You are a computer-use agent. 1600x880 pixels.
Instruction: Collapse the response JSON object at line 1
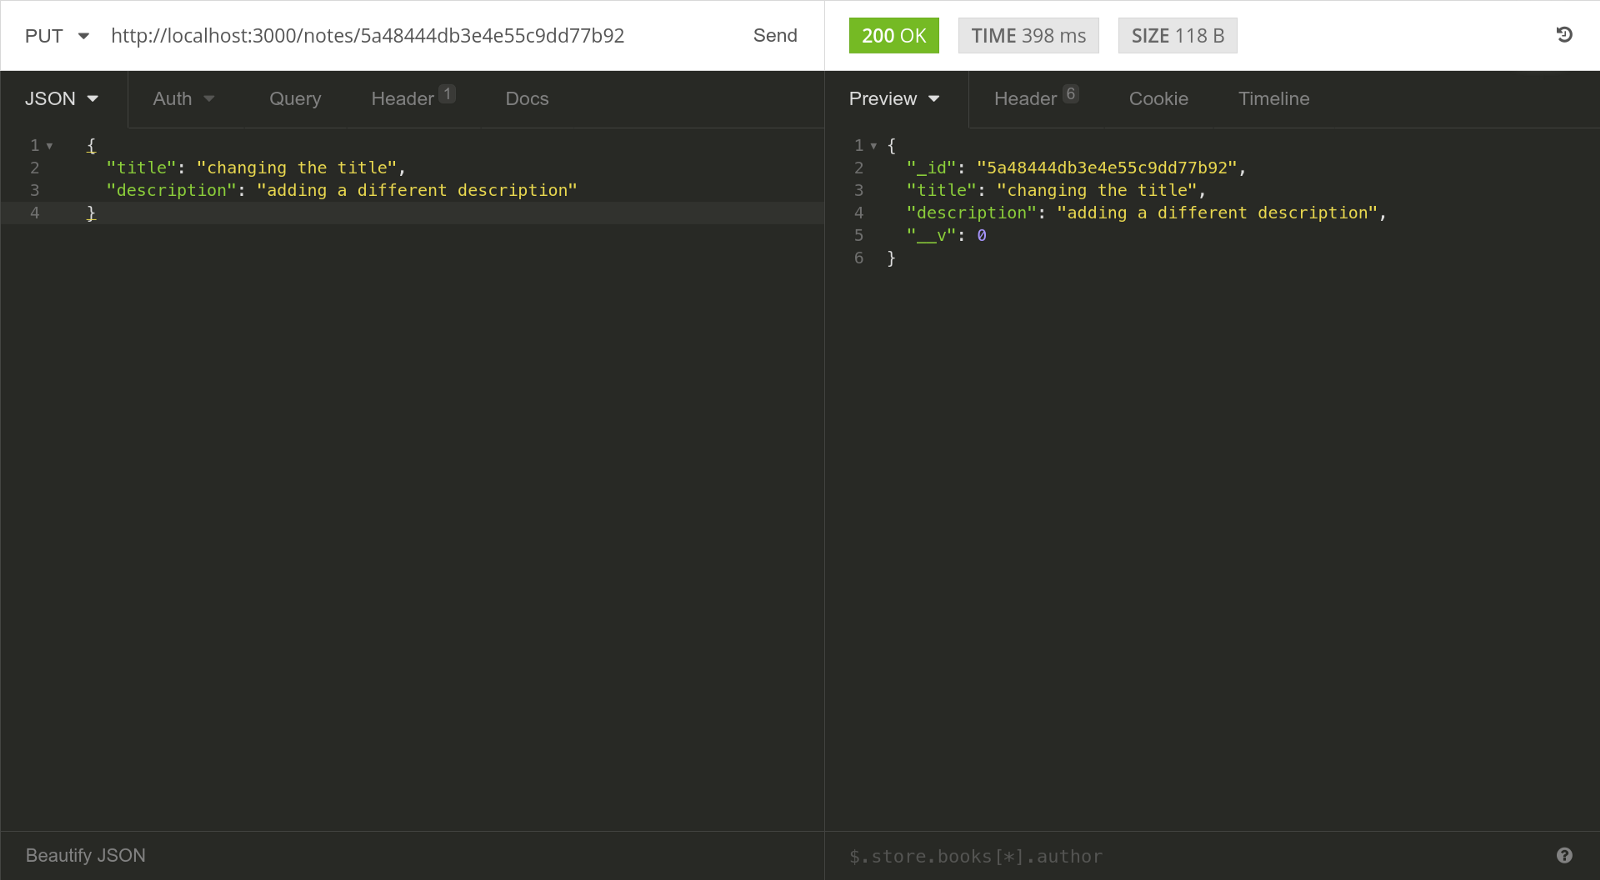tap(873, 146)
